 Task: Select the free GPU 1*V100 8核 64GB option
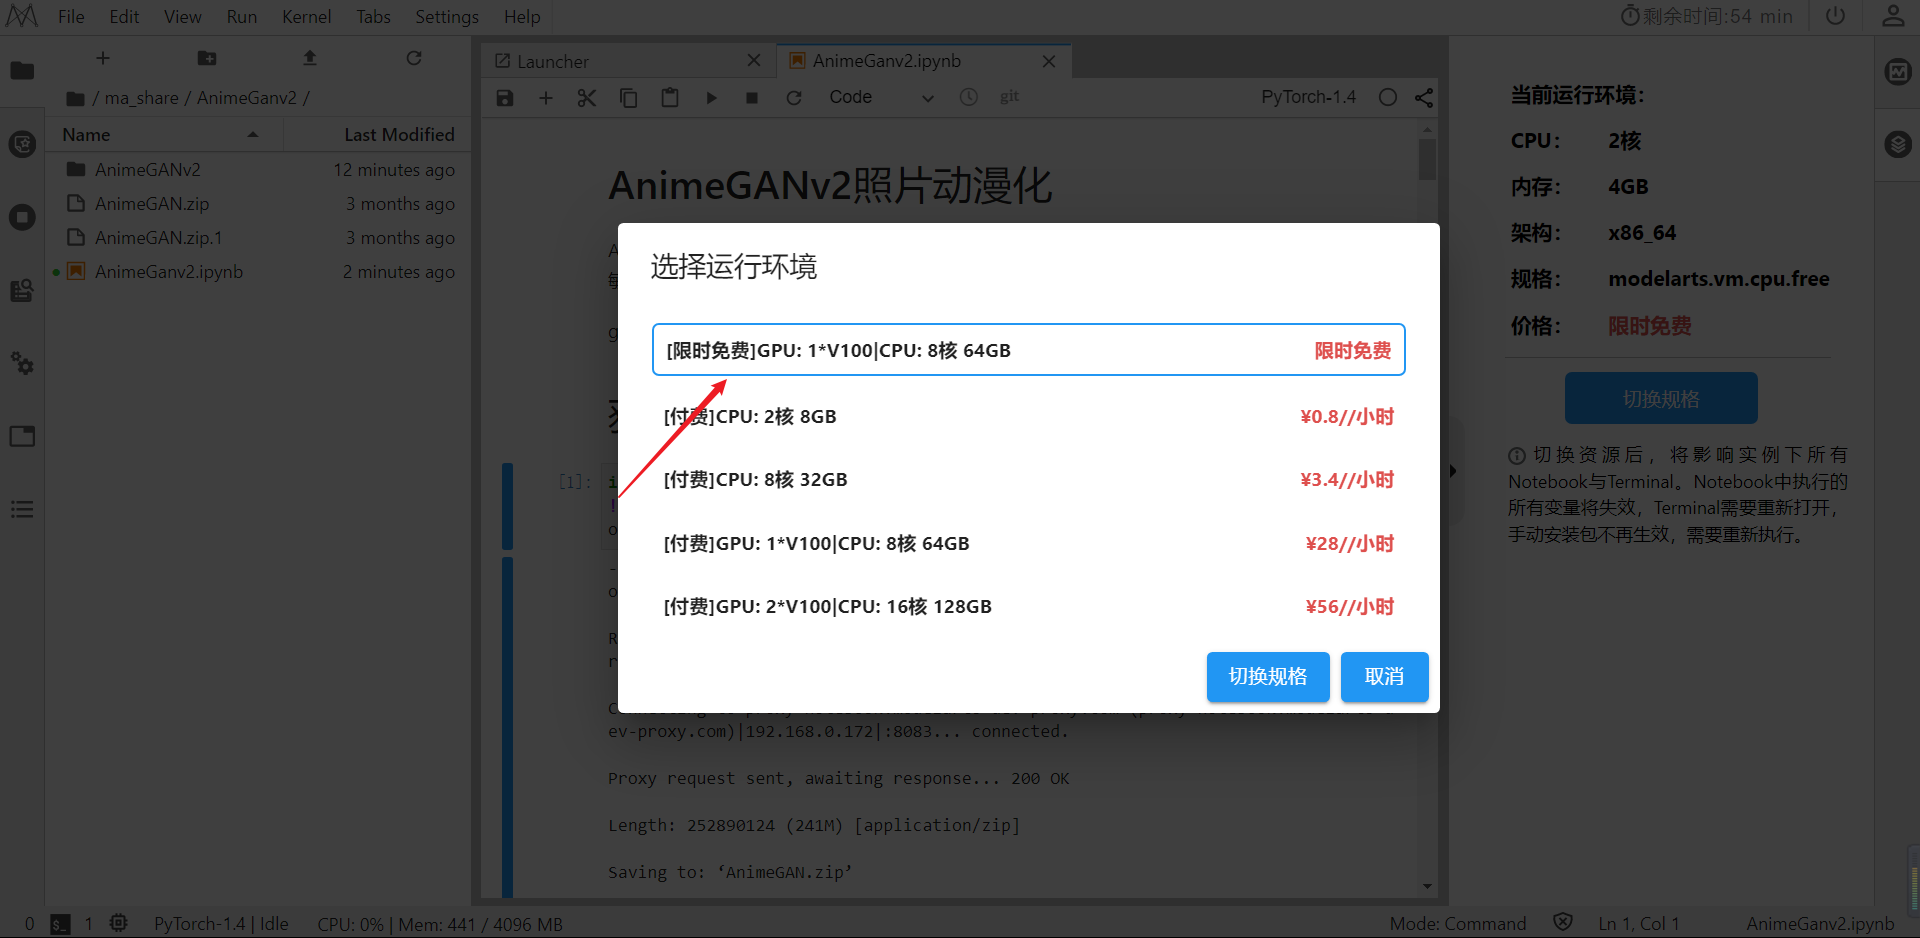[x=1028, y=350]
